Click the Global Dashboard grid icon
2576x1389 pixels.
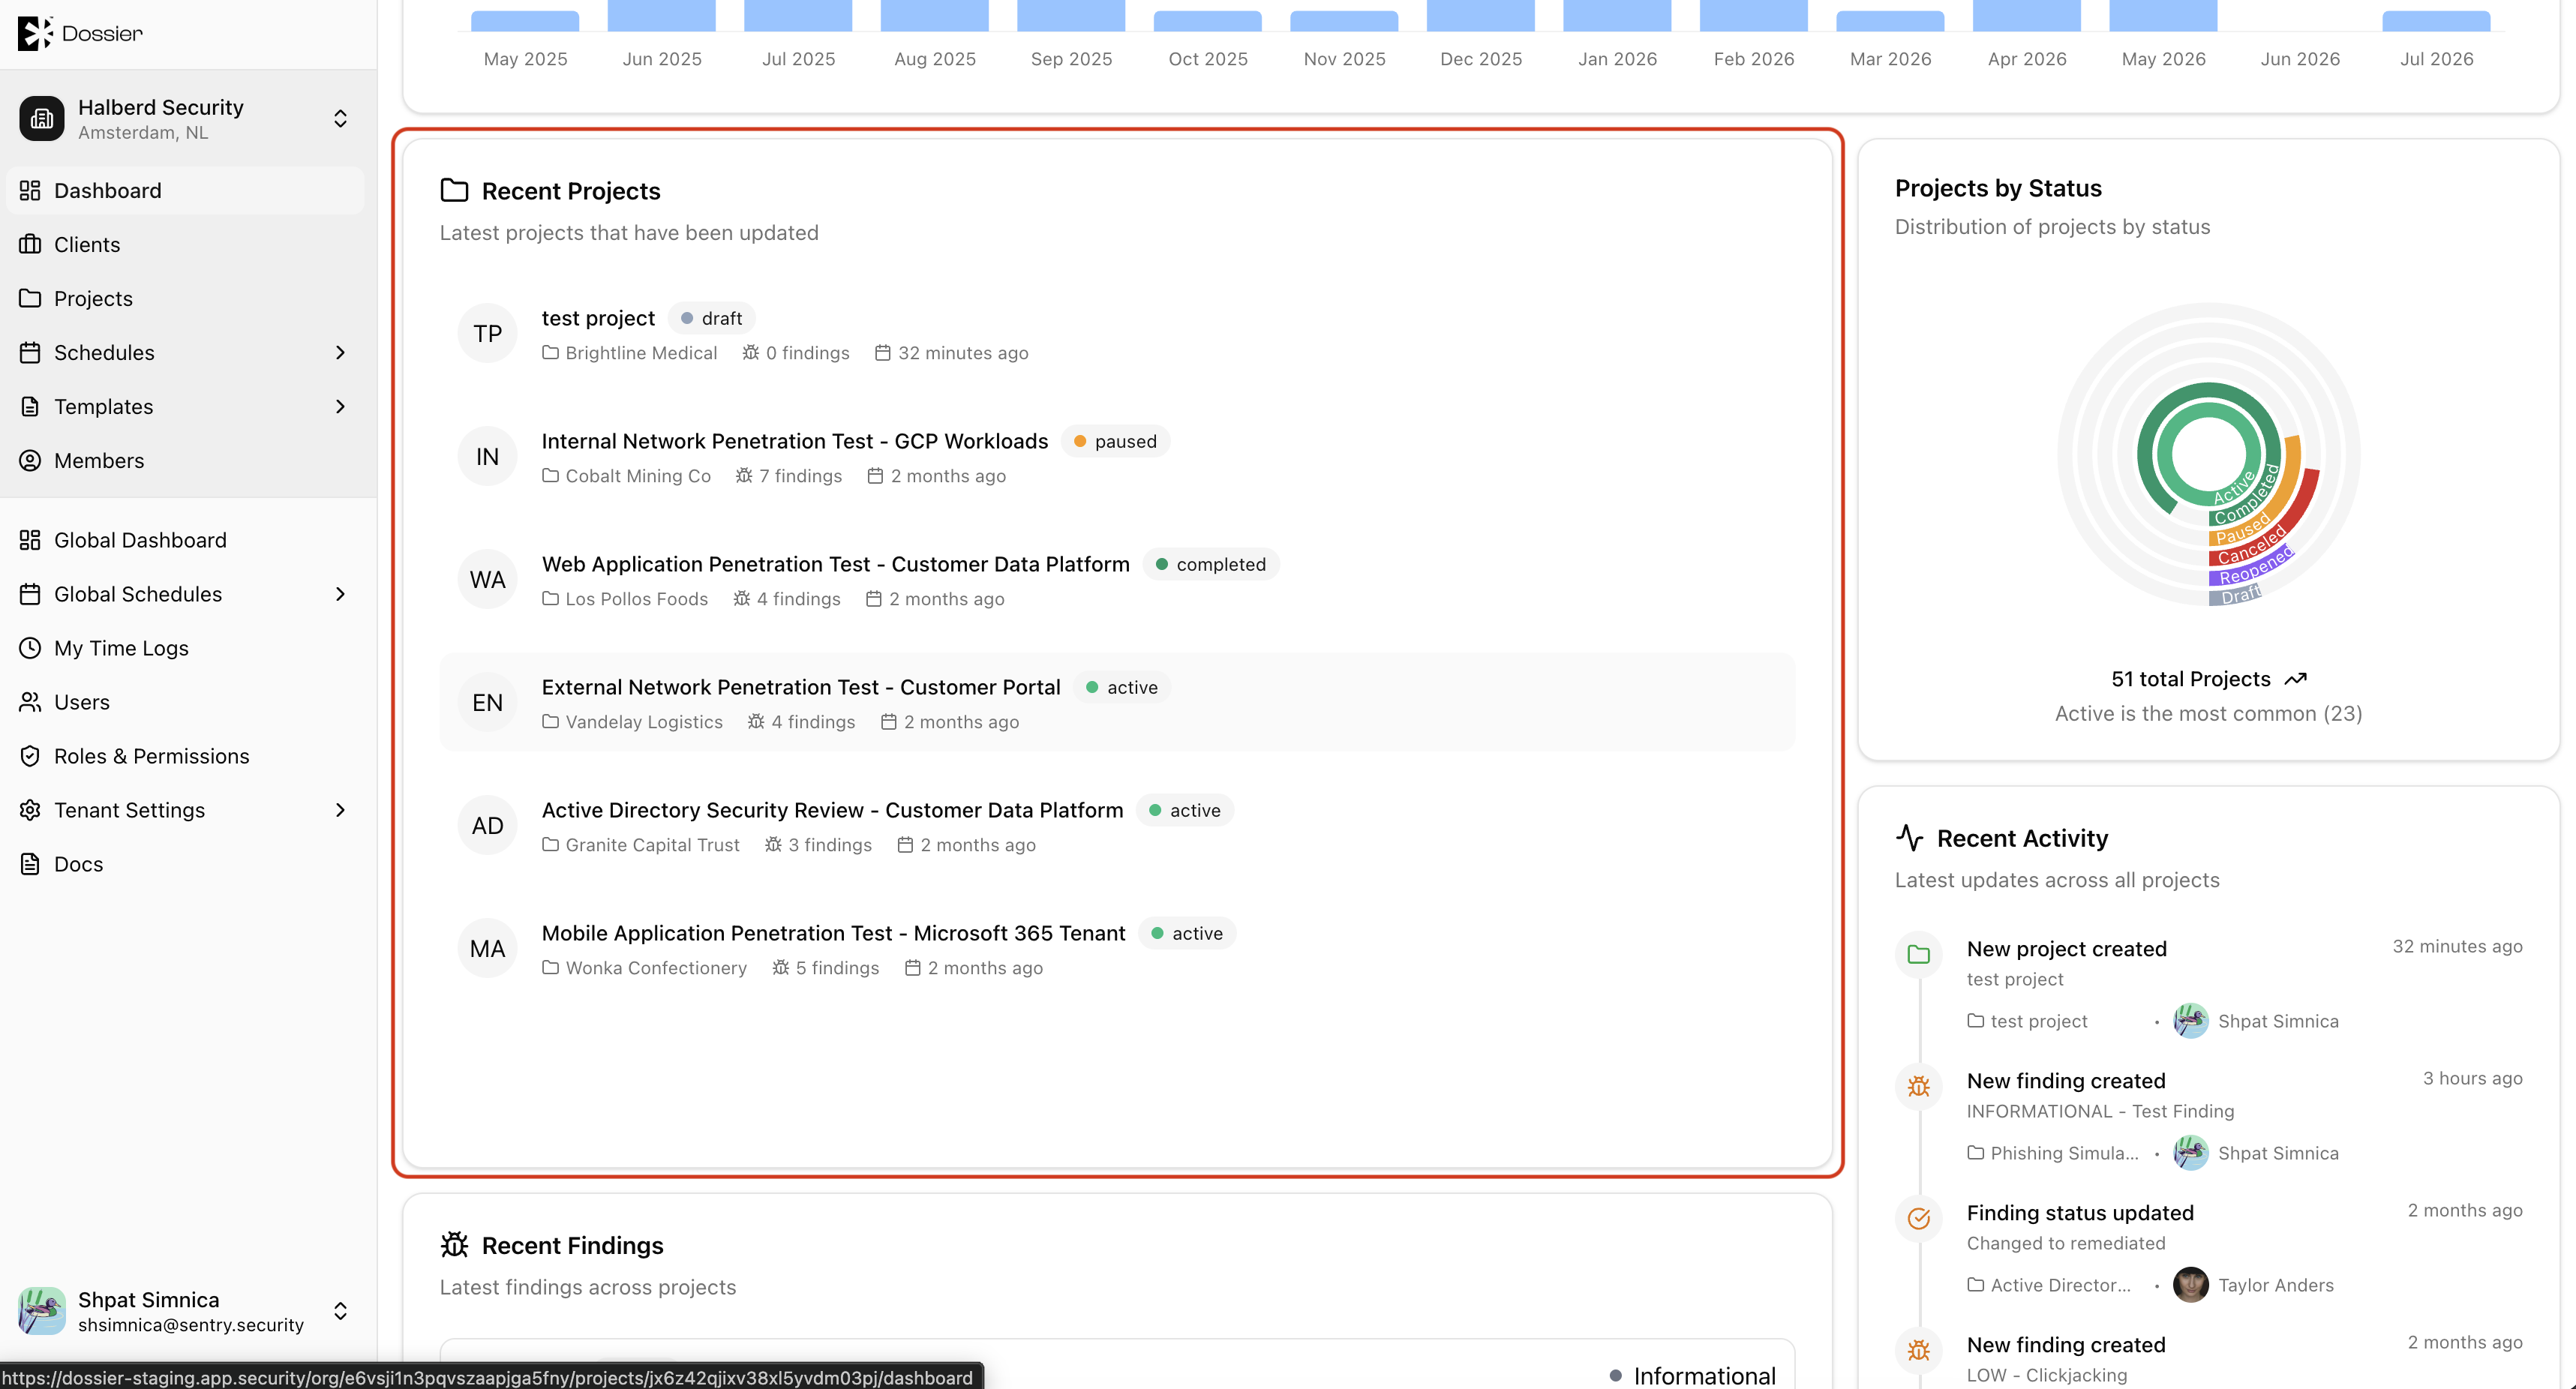(x=30, y=540)
